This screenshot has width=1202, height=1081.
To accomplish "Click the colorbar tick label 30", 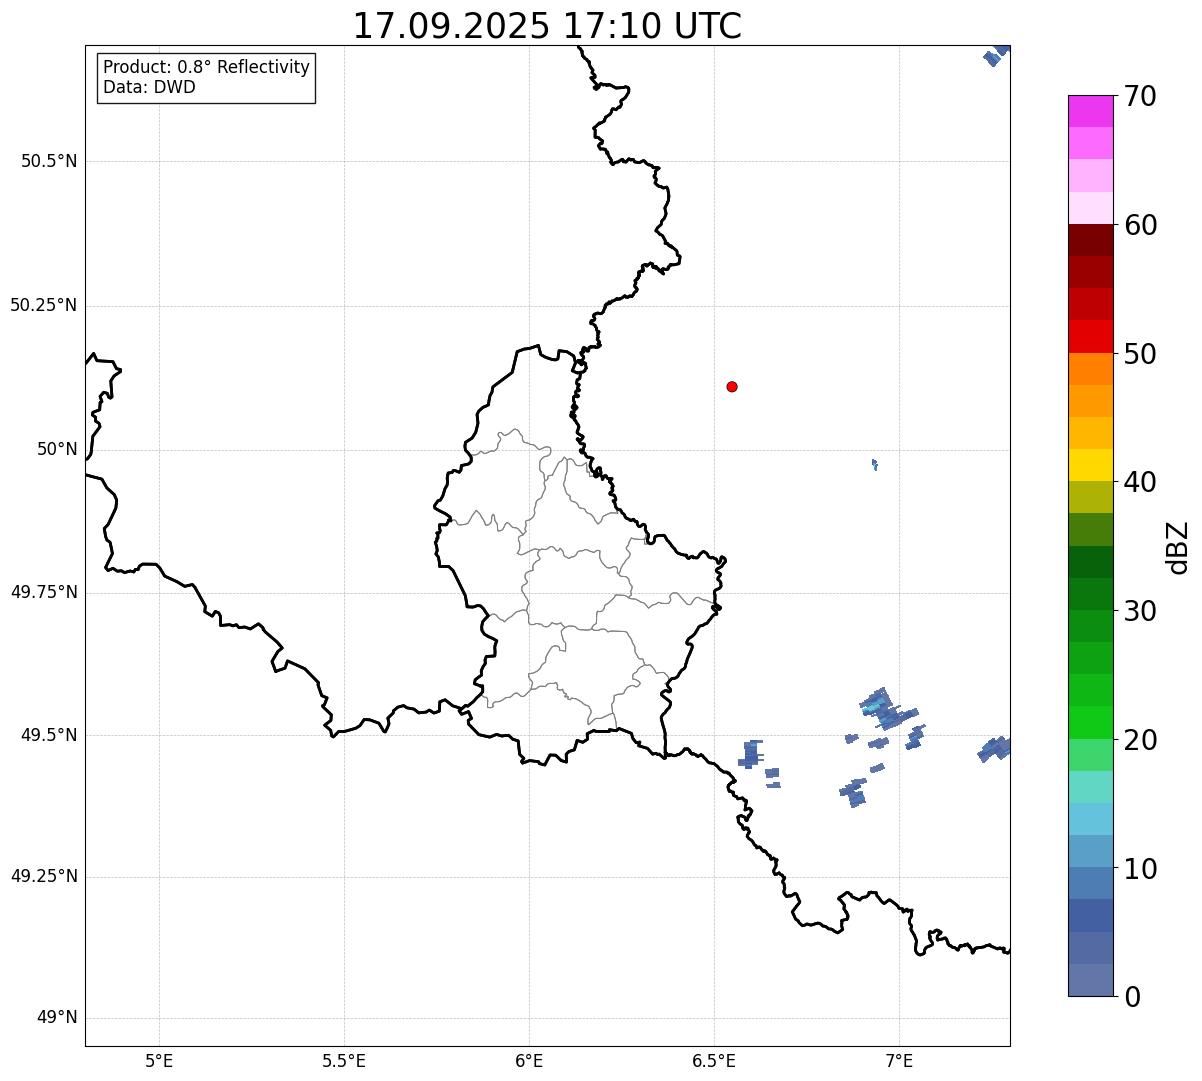I will 1140,611.
